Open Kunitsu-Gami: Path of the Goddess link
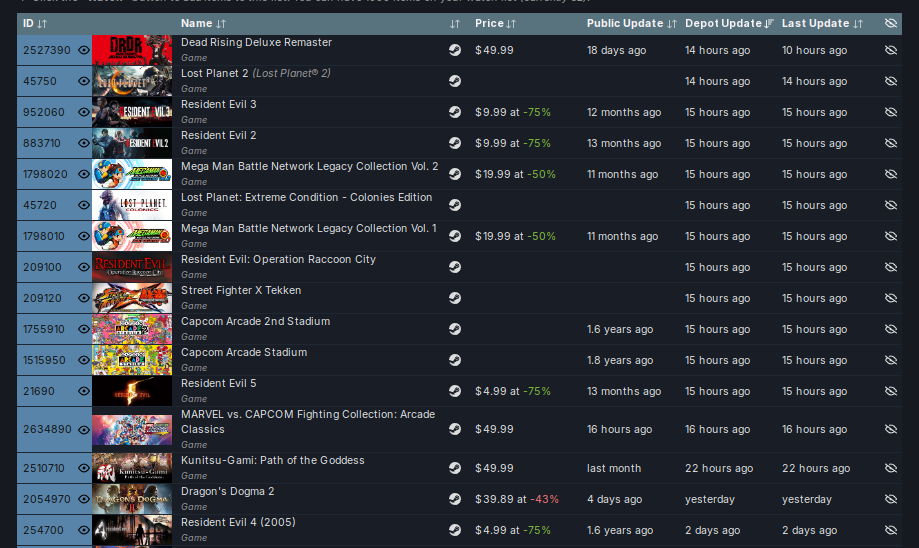Image resolution: width=919 pixels, height=548 pixels. pos(273,460)
